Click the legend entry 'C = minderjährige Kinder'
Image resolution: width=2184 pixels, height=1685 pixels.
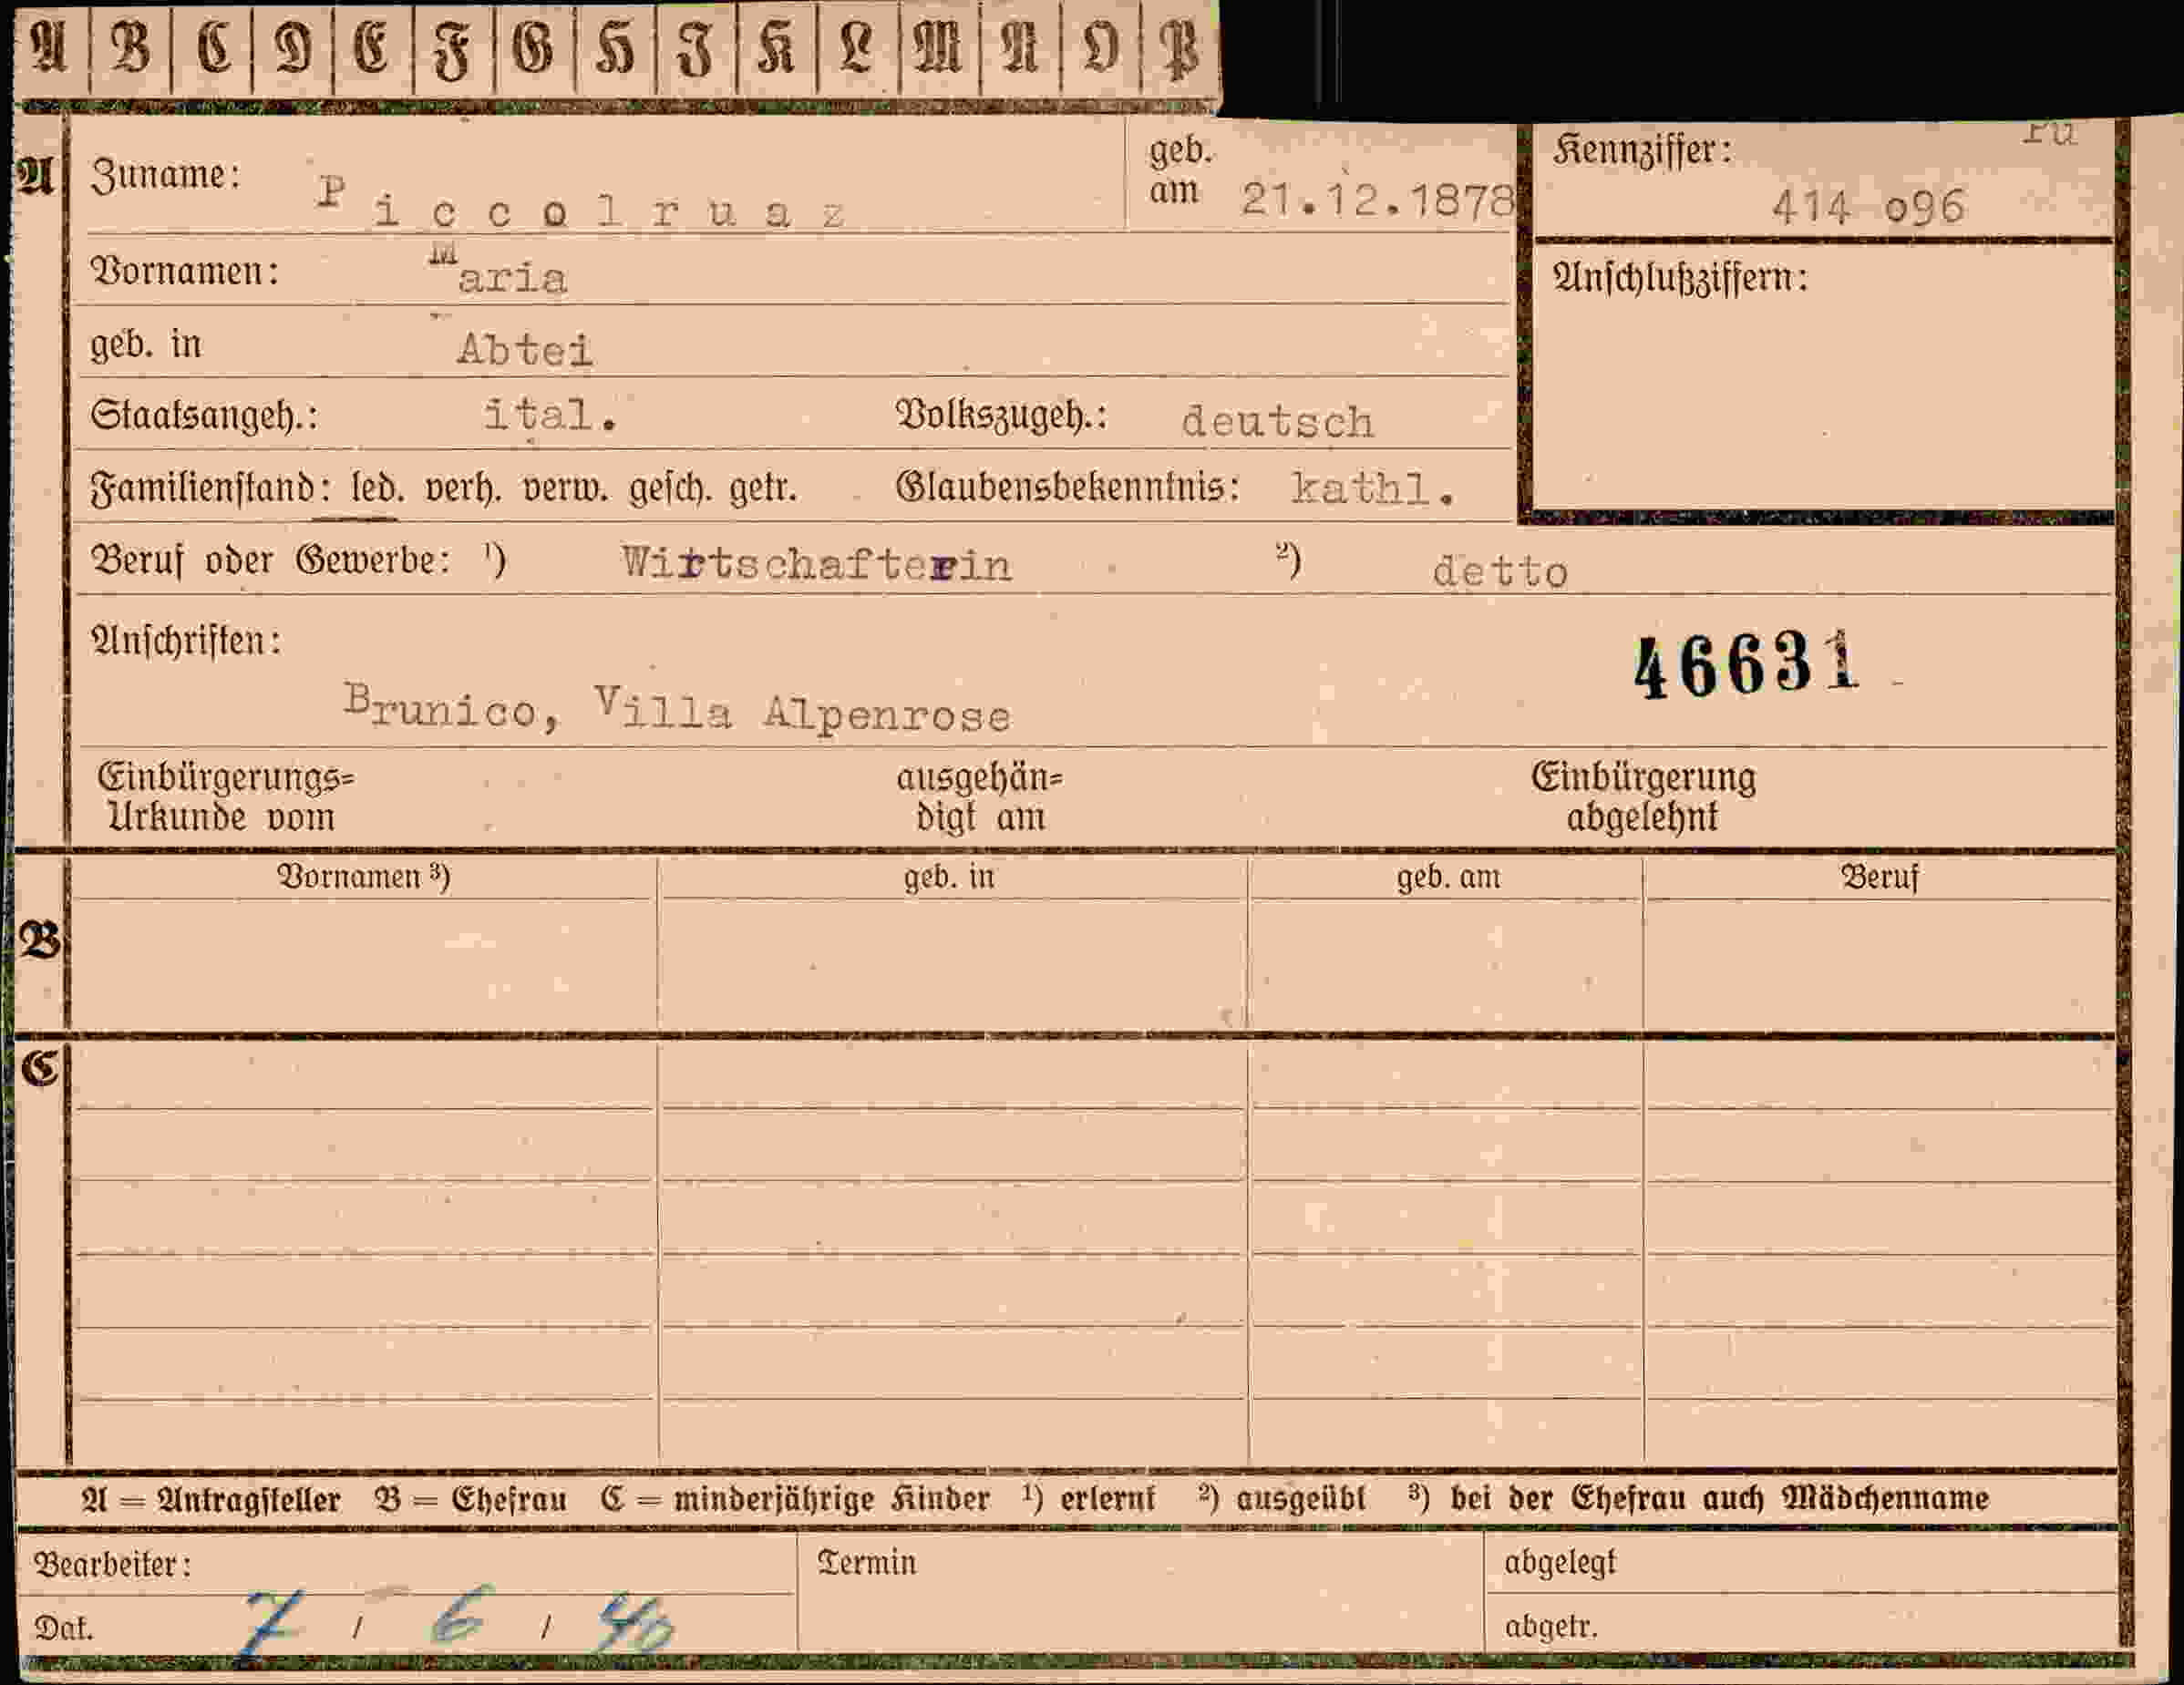pos(796,1499)
